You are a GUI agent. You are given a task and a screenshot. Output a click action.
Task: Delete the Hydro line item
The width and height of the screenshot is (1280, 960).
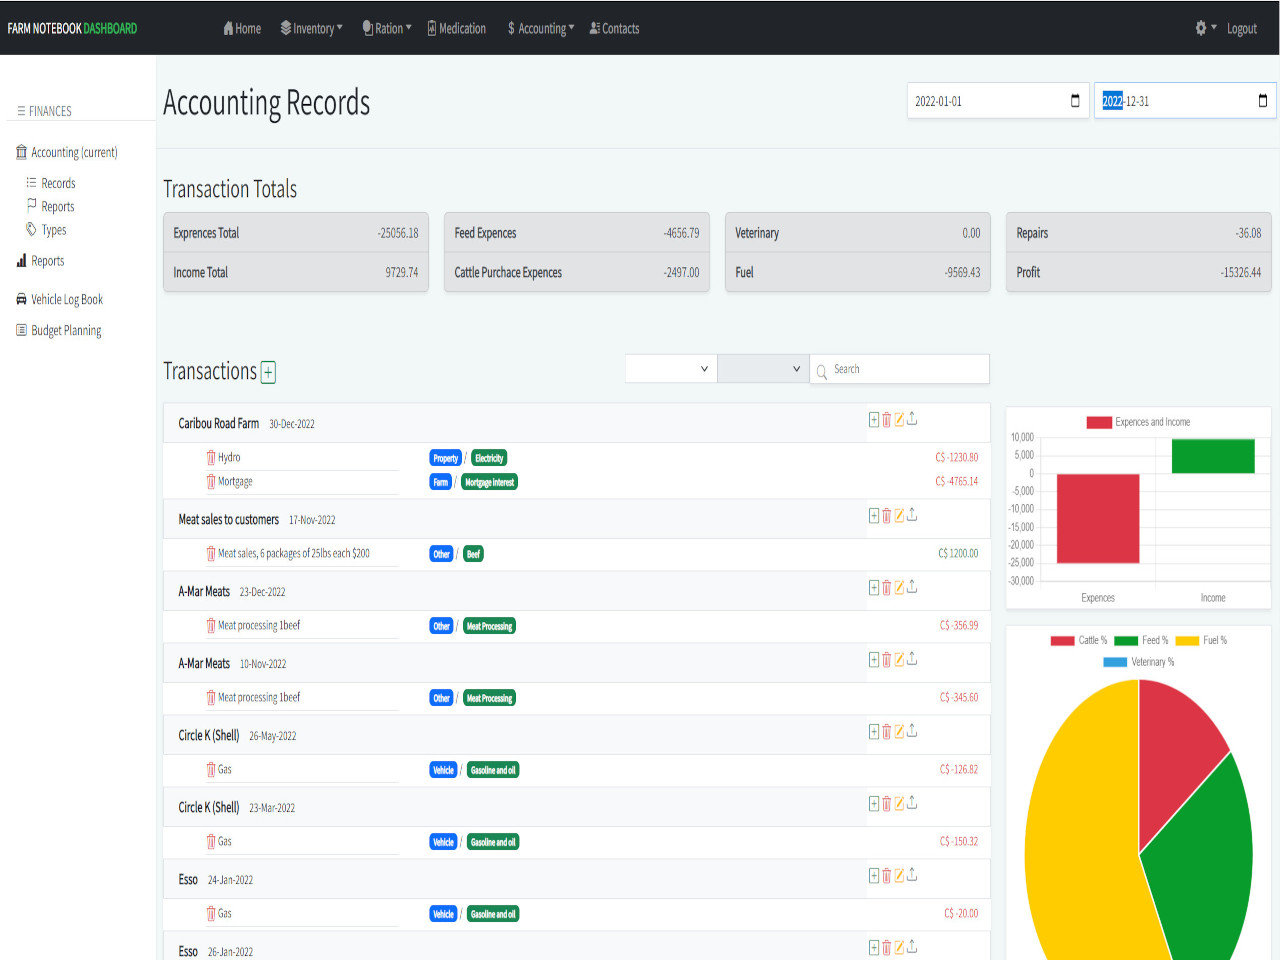click(x=211, y=458)
